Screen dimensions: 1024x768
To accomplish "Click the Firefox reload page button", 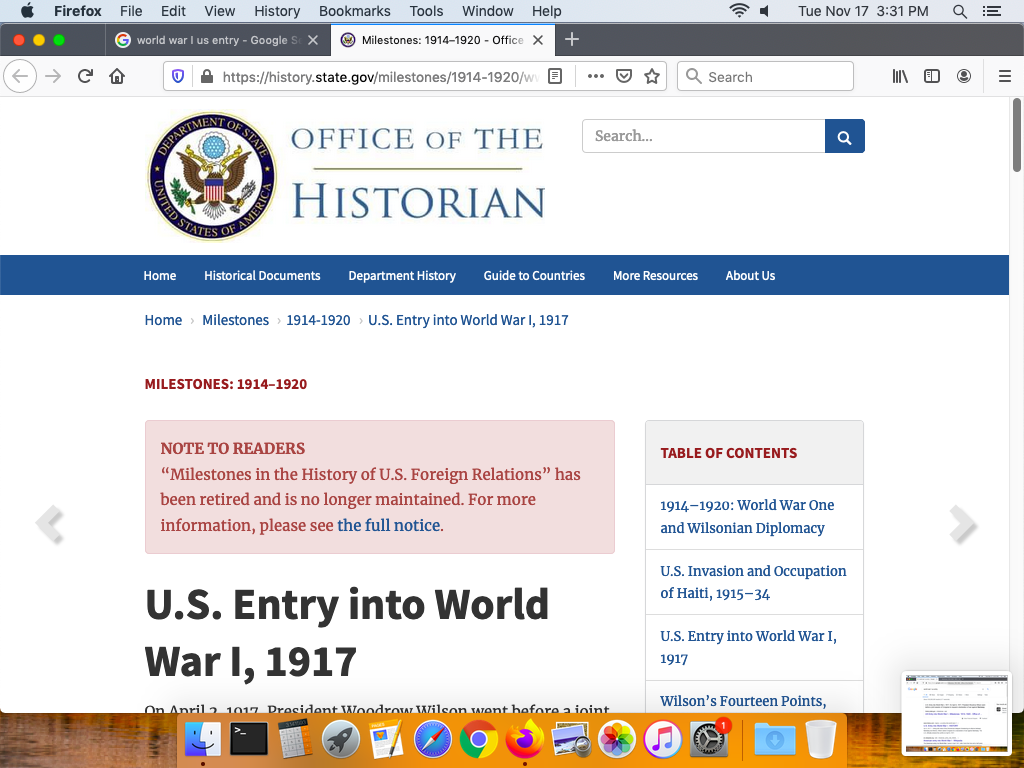I will point(86,77).
